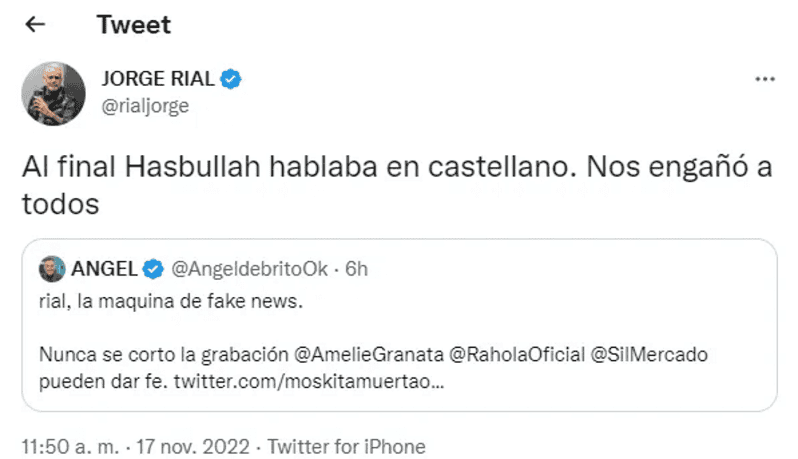Open quoted tweet 'rial, la maquina de fake news'
Viewport: 798px width, 459px height.
click(x=170, y=303)
